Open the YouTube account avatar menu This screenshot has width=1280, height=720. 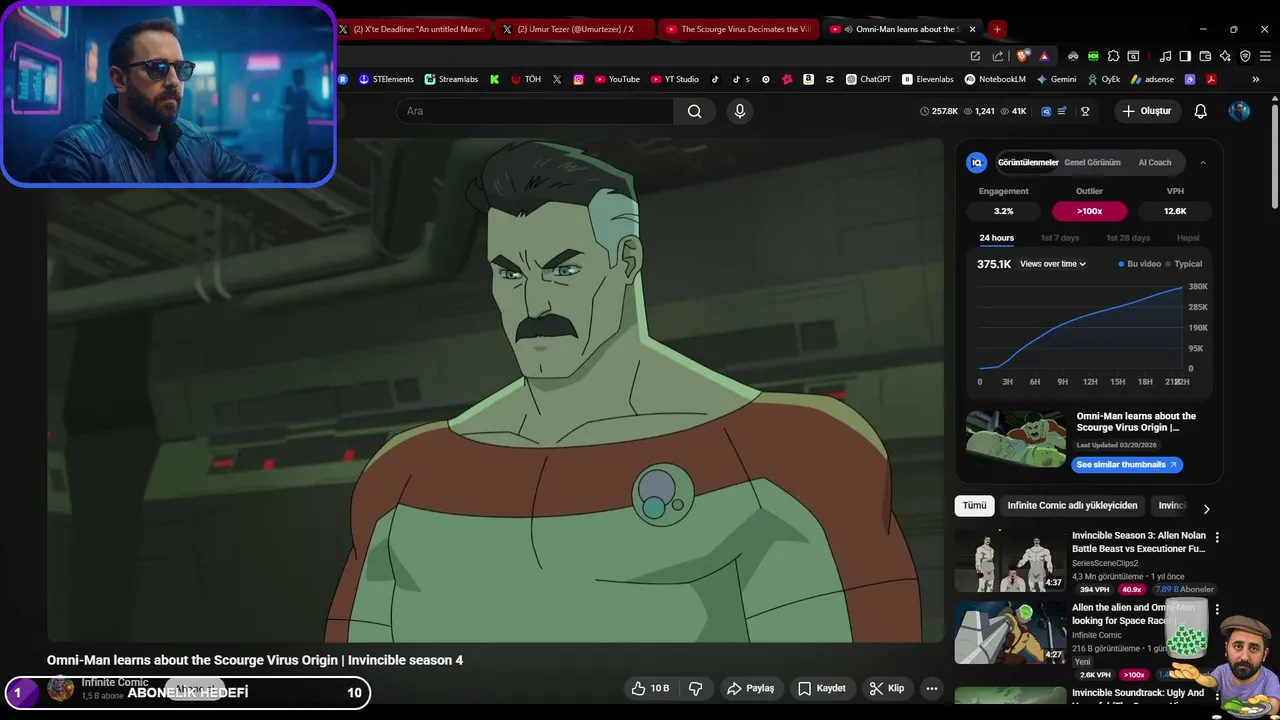[x=1239, y=111]
